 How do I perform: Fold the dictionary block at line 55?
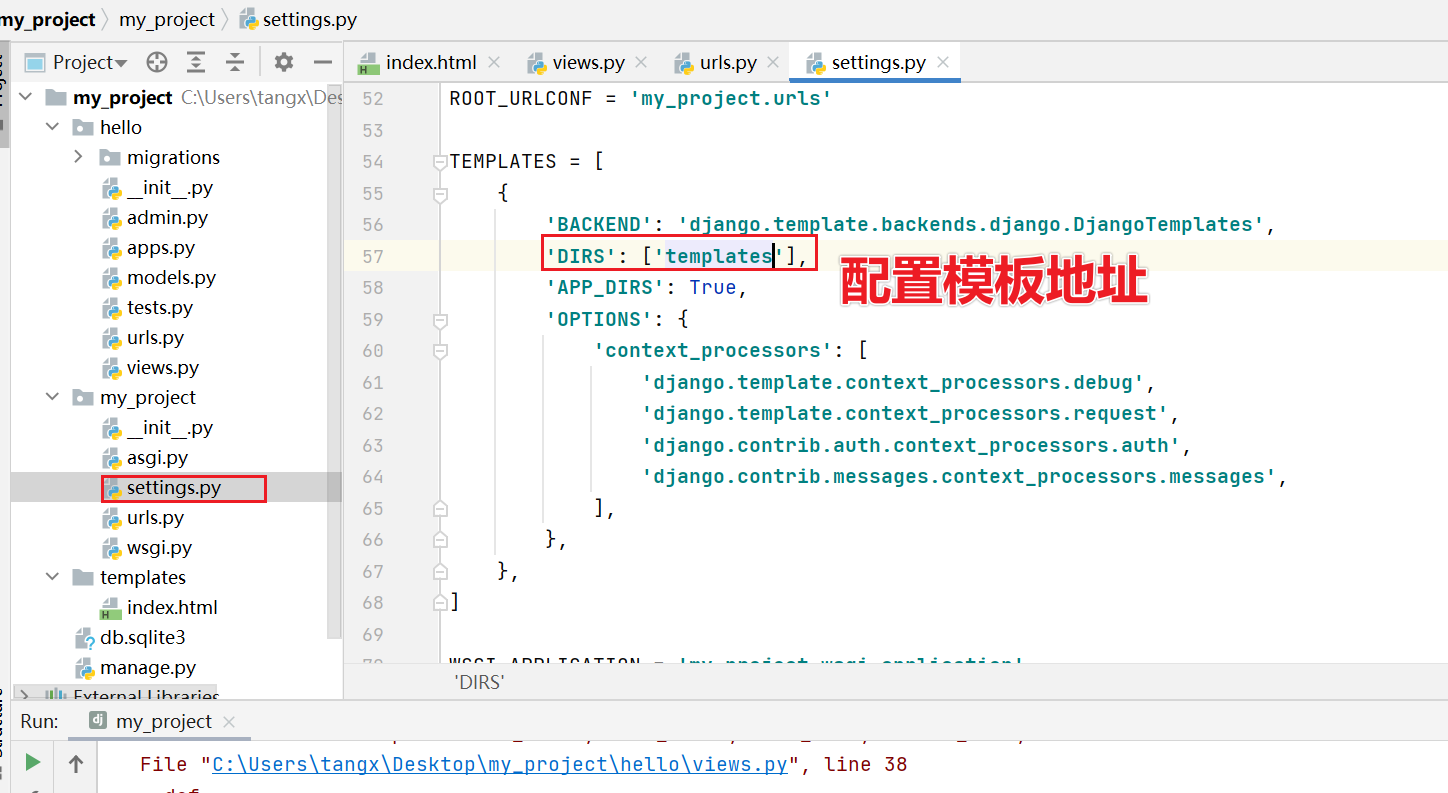[439, 193]
